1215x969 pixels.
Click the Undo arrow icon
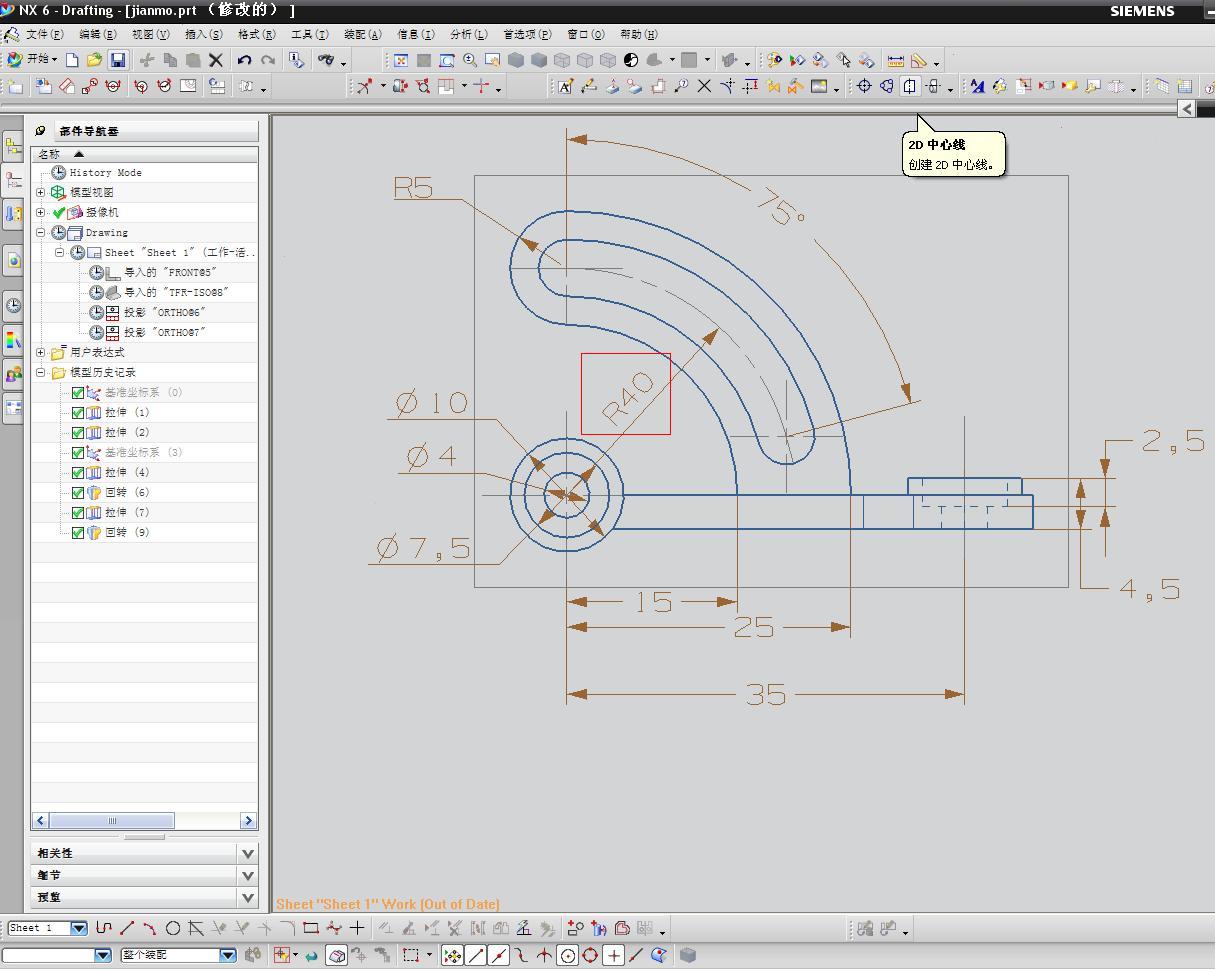click(244, 60)
